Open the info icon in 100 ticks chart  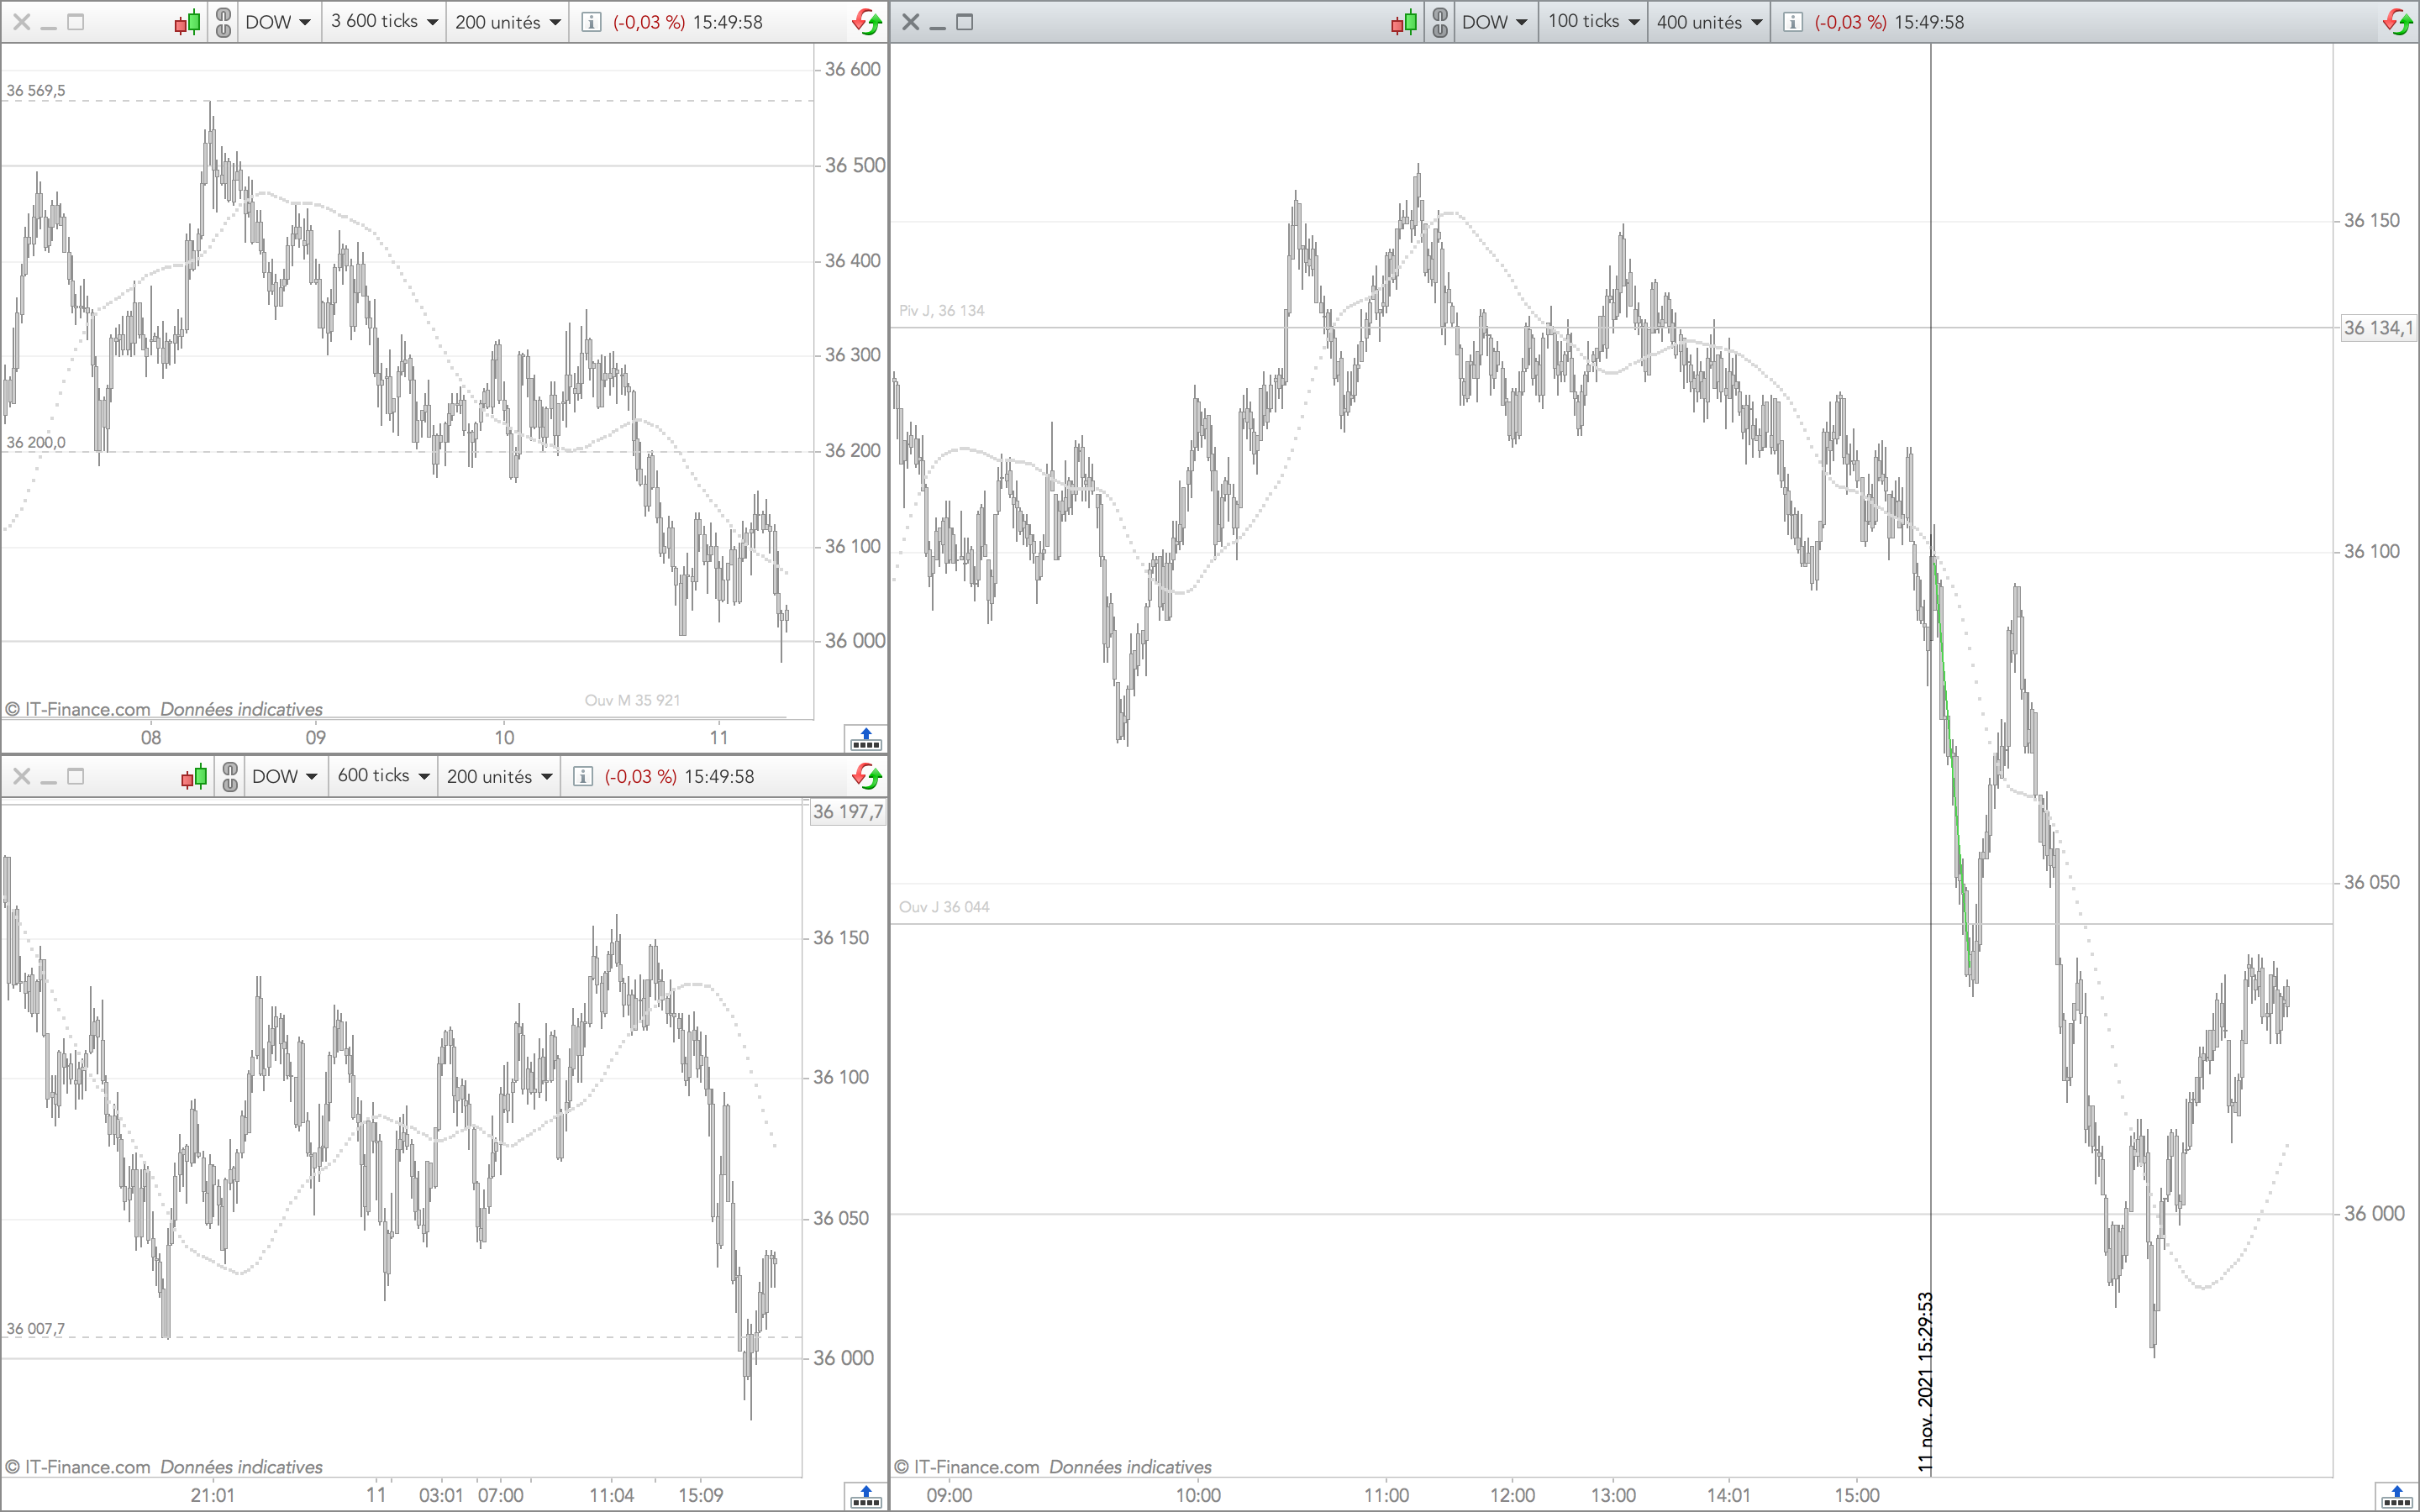(1793, 22)
